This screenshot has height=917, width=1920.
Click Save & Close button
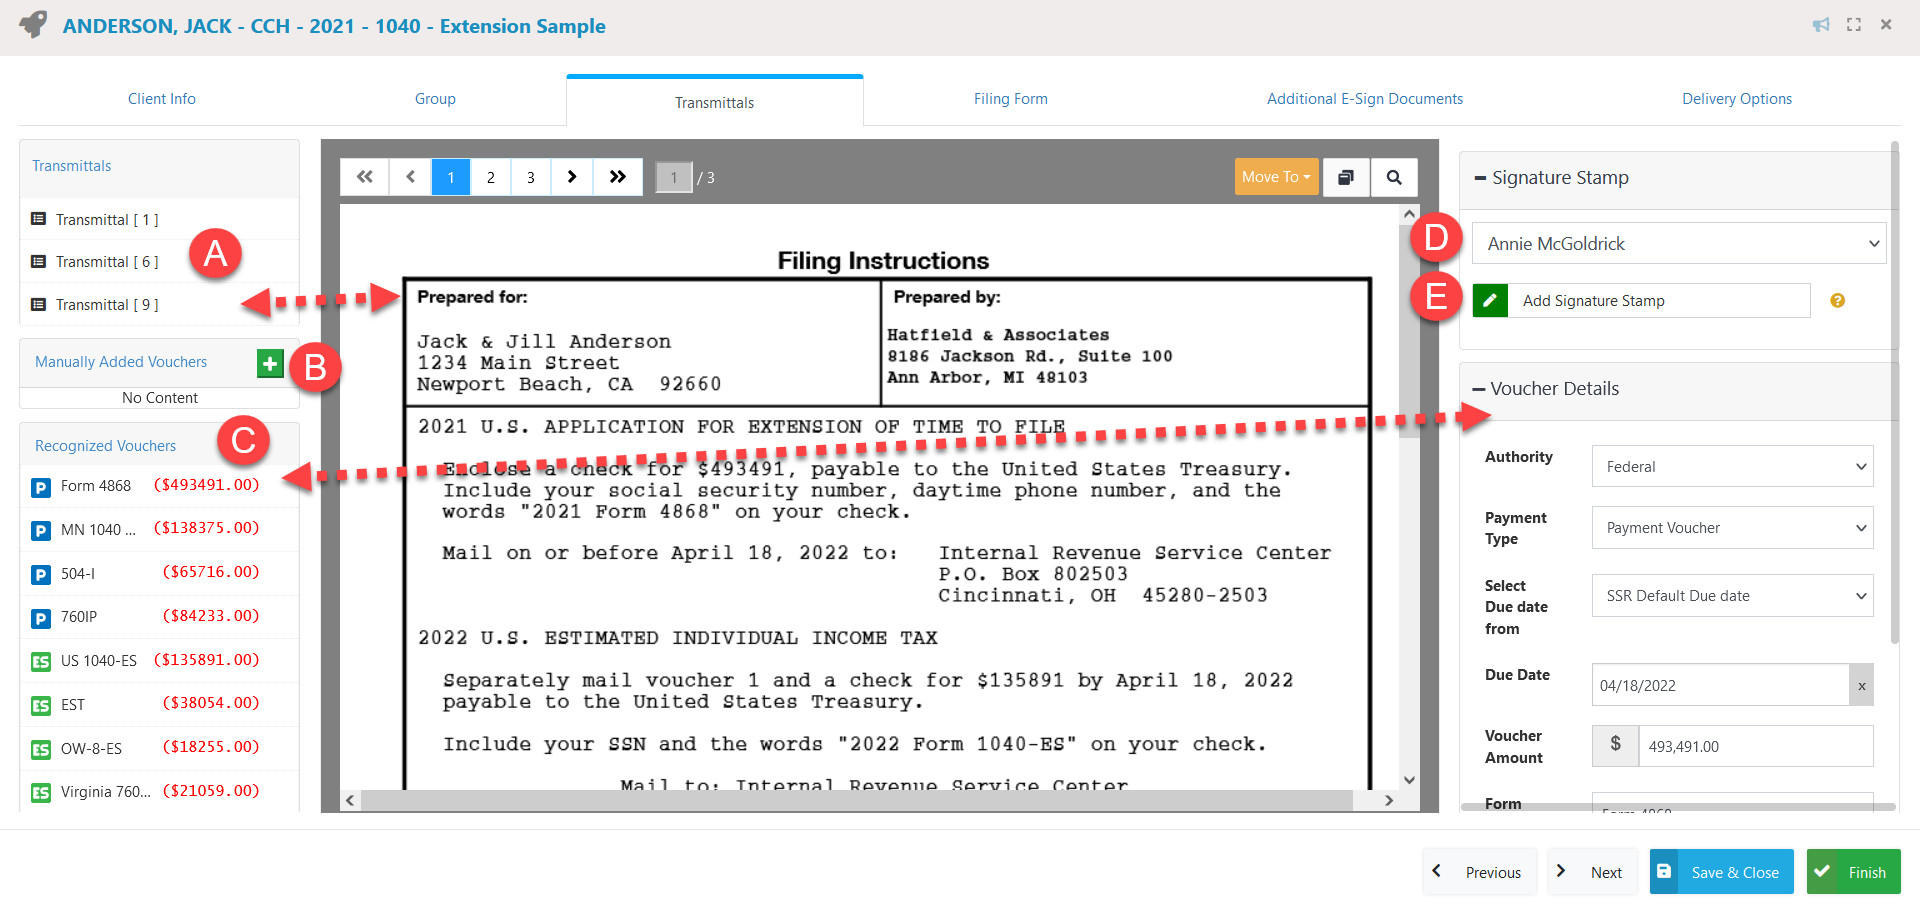click(x=1722, y=872)
